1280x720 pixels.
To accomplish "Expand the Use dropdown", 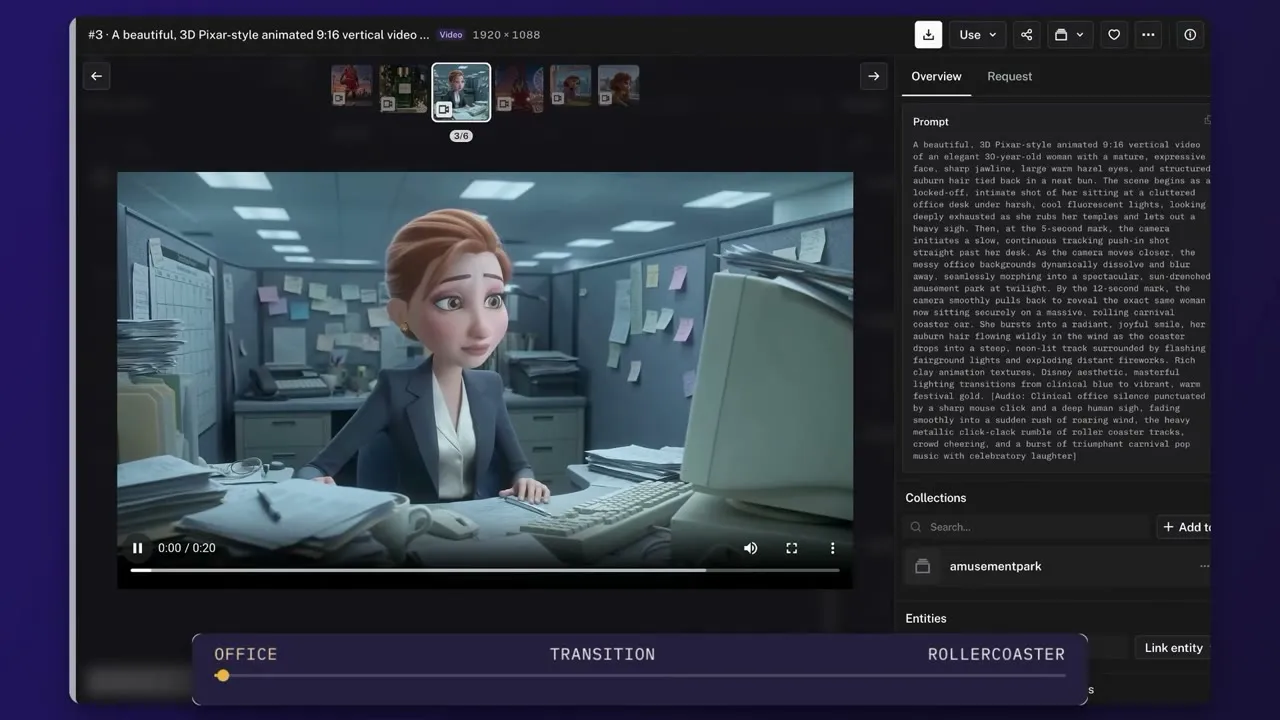I will [977, 34].
